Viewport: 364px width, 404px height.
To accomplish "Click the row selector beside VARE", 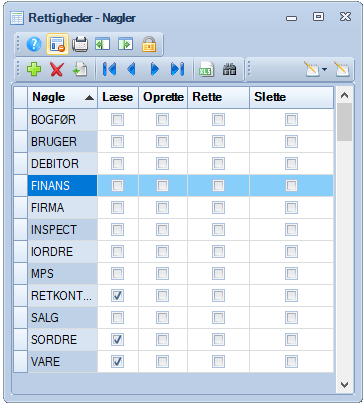I will tap(20, 361).
